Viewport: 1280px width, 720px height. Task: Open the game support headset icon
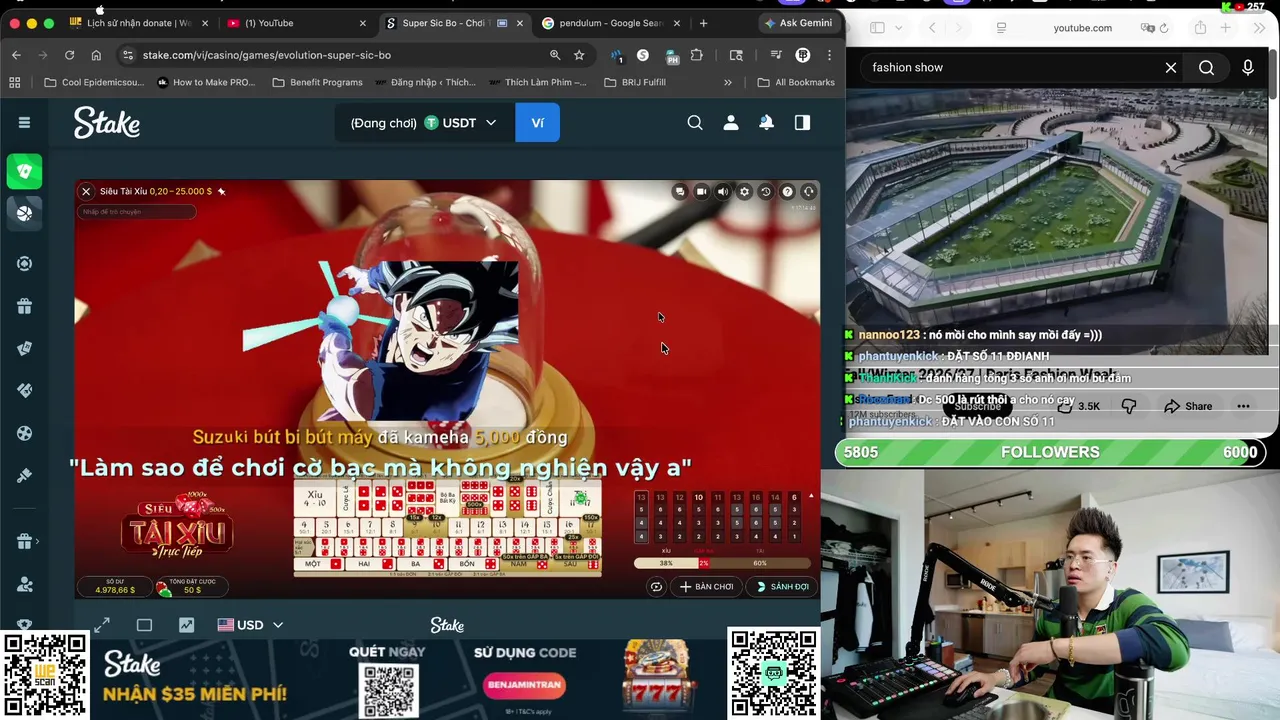[x=809, y=192]
